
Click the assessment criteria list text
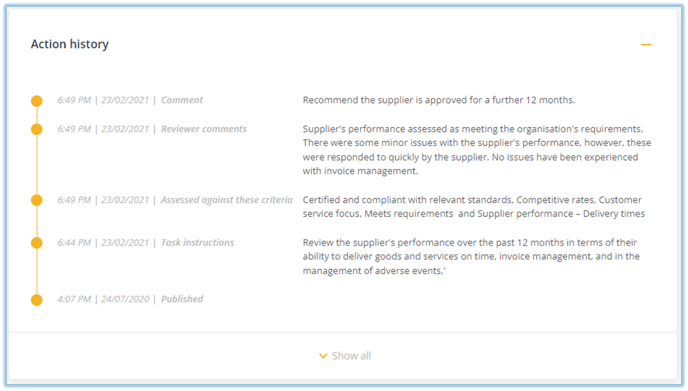[474, 207]
